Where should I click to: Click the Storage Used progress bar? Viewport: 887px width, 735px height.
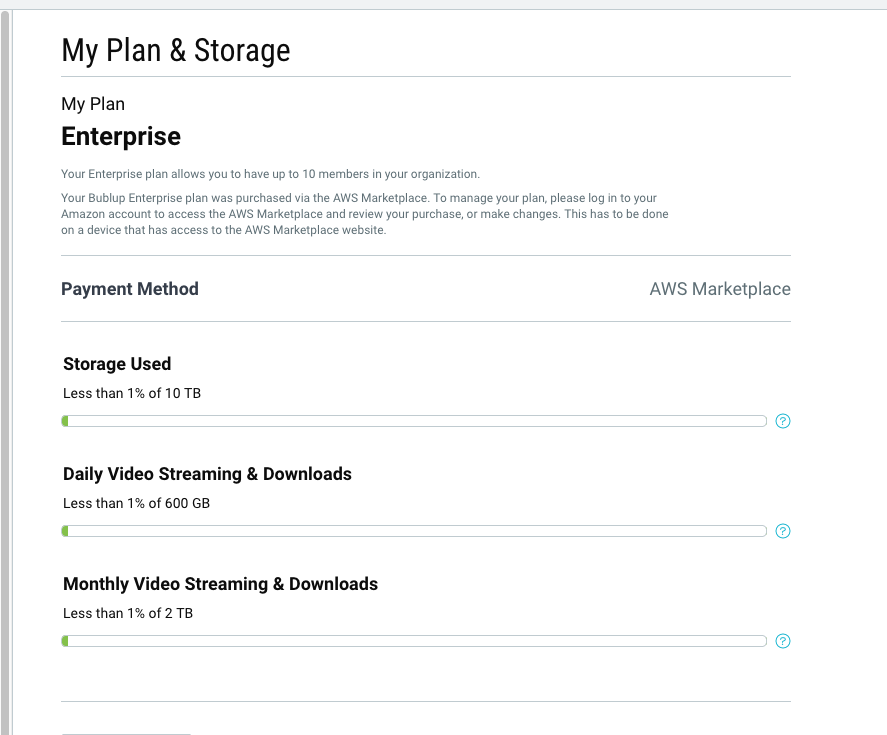point(414,421)
